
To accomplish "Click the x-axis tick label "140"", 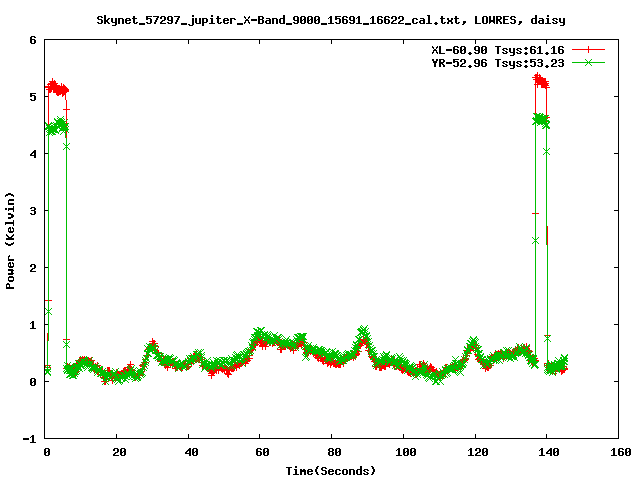I will (x=549, y=452).
